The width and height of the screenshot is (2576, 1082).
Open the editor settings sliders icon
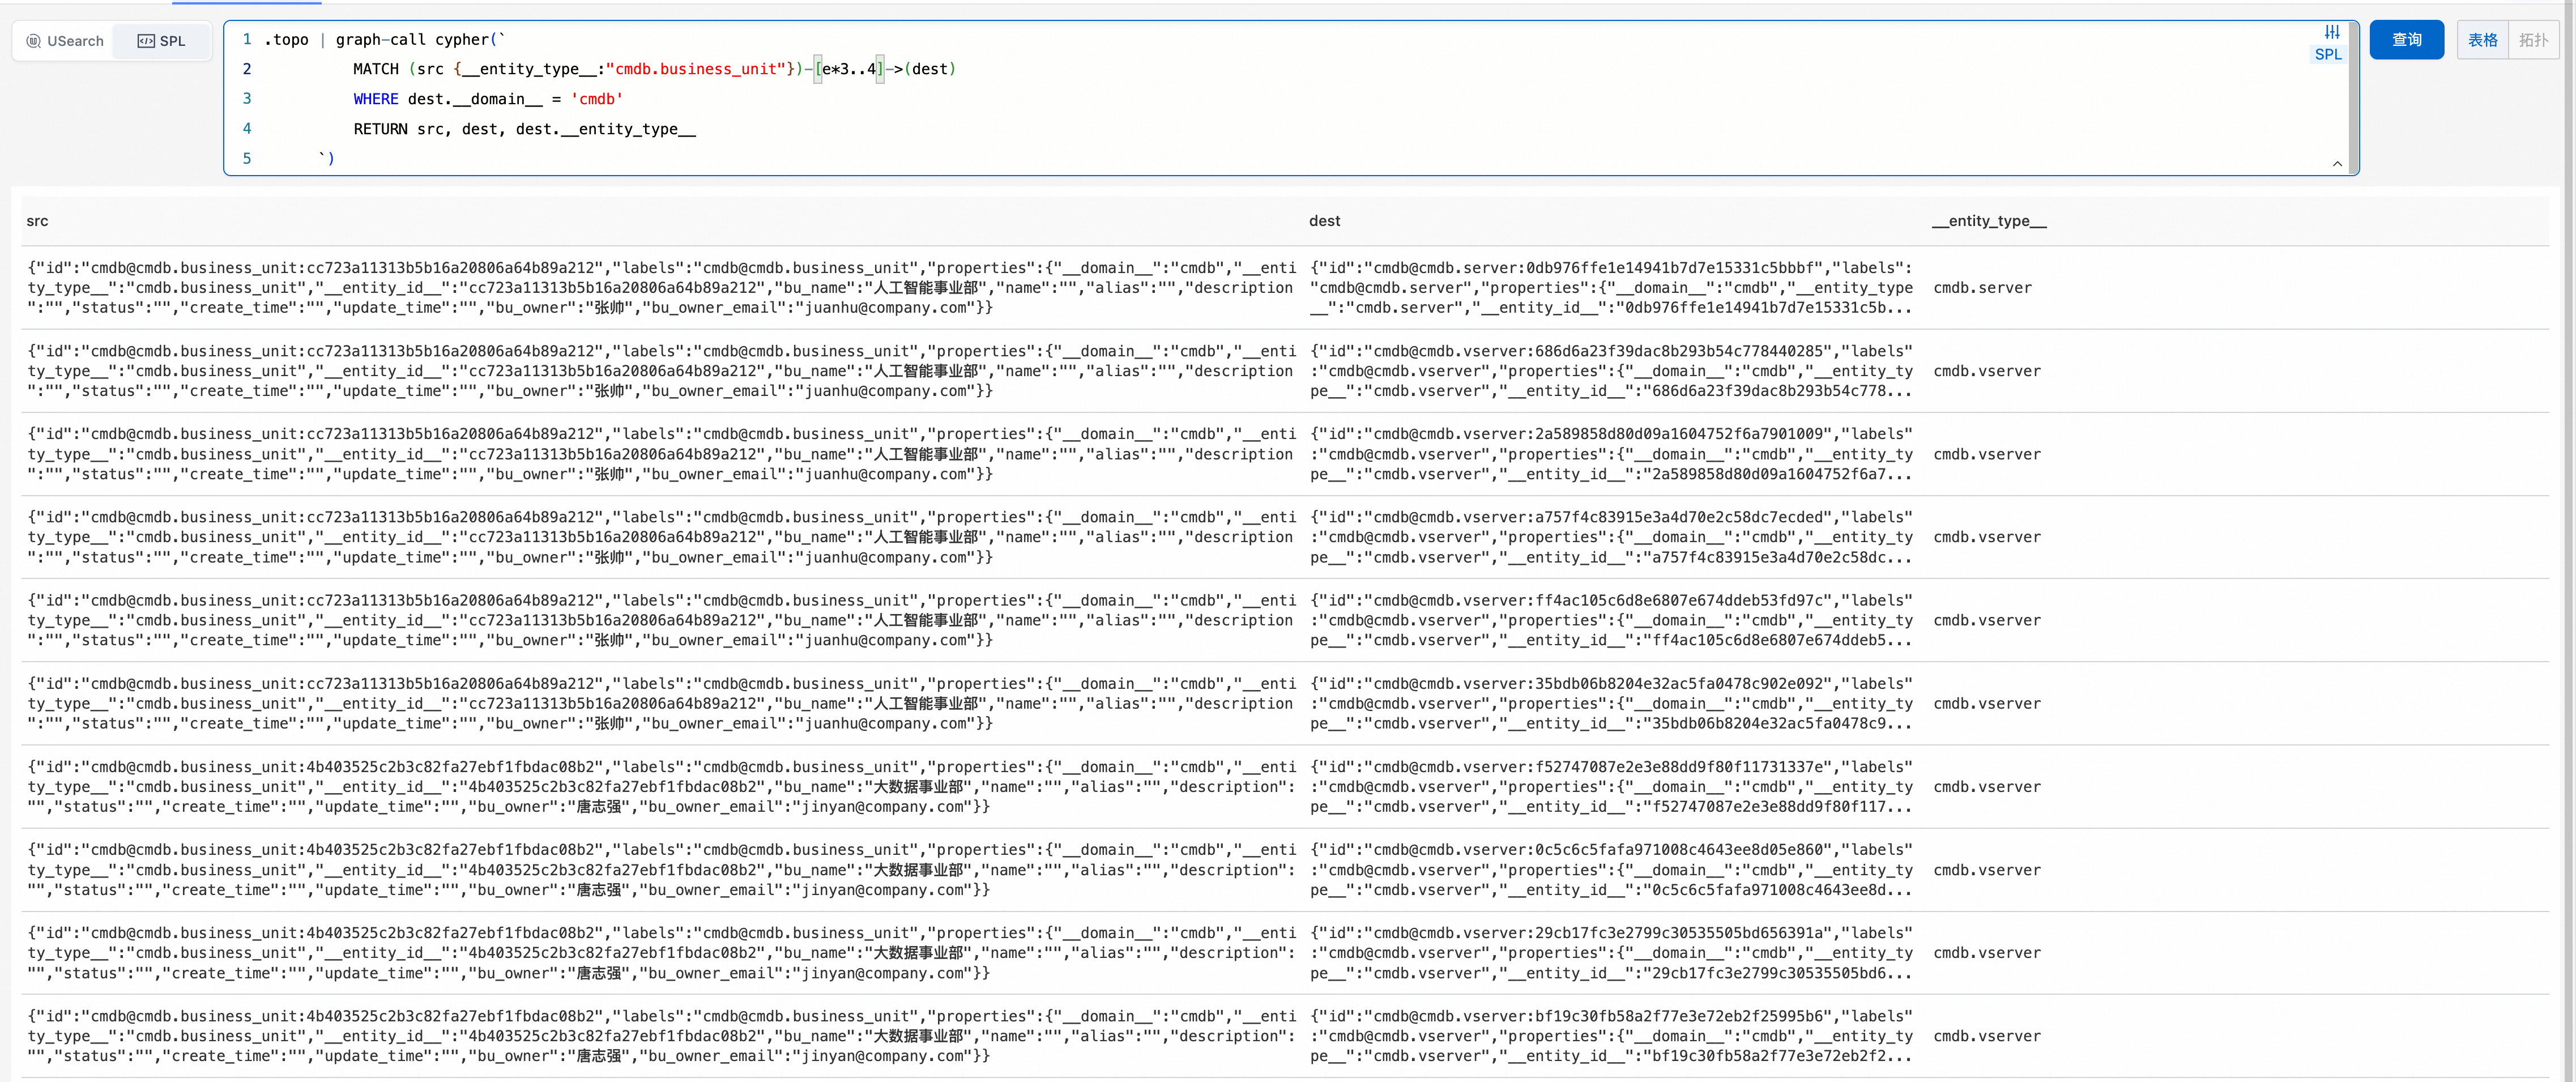pos(2332,32)
